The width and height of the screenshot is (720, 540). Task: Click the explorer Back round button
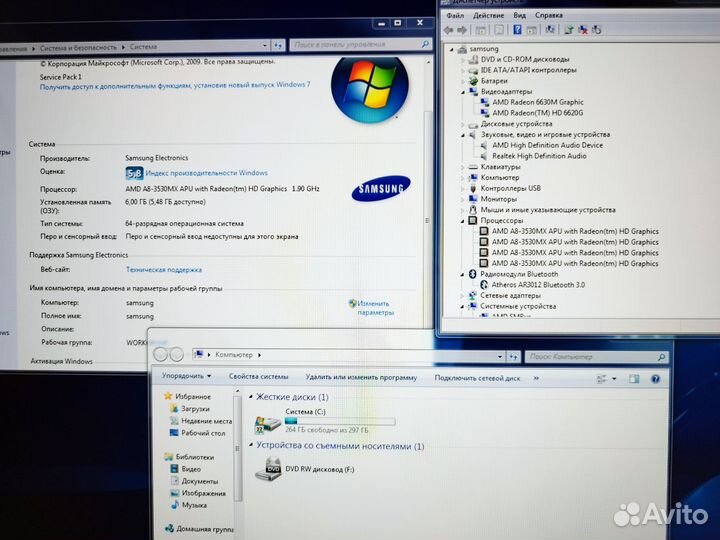pos(160,354)
